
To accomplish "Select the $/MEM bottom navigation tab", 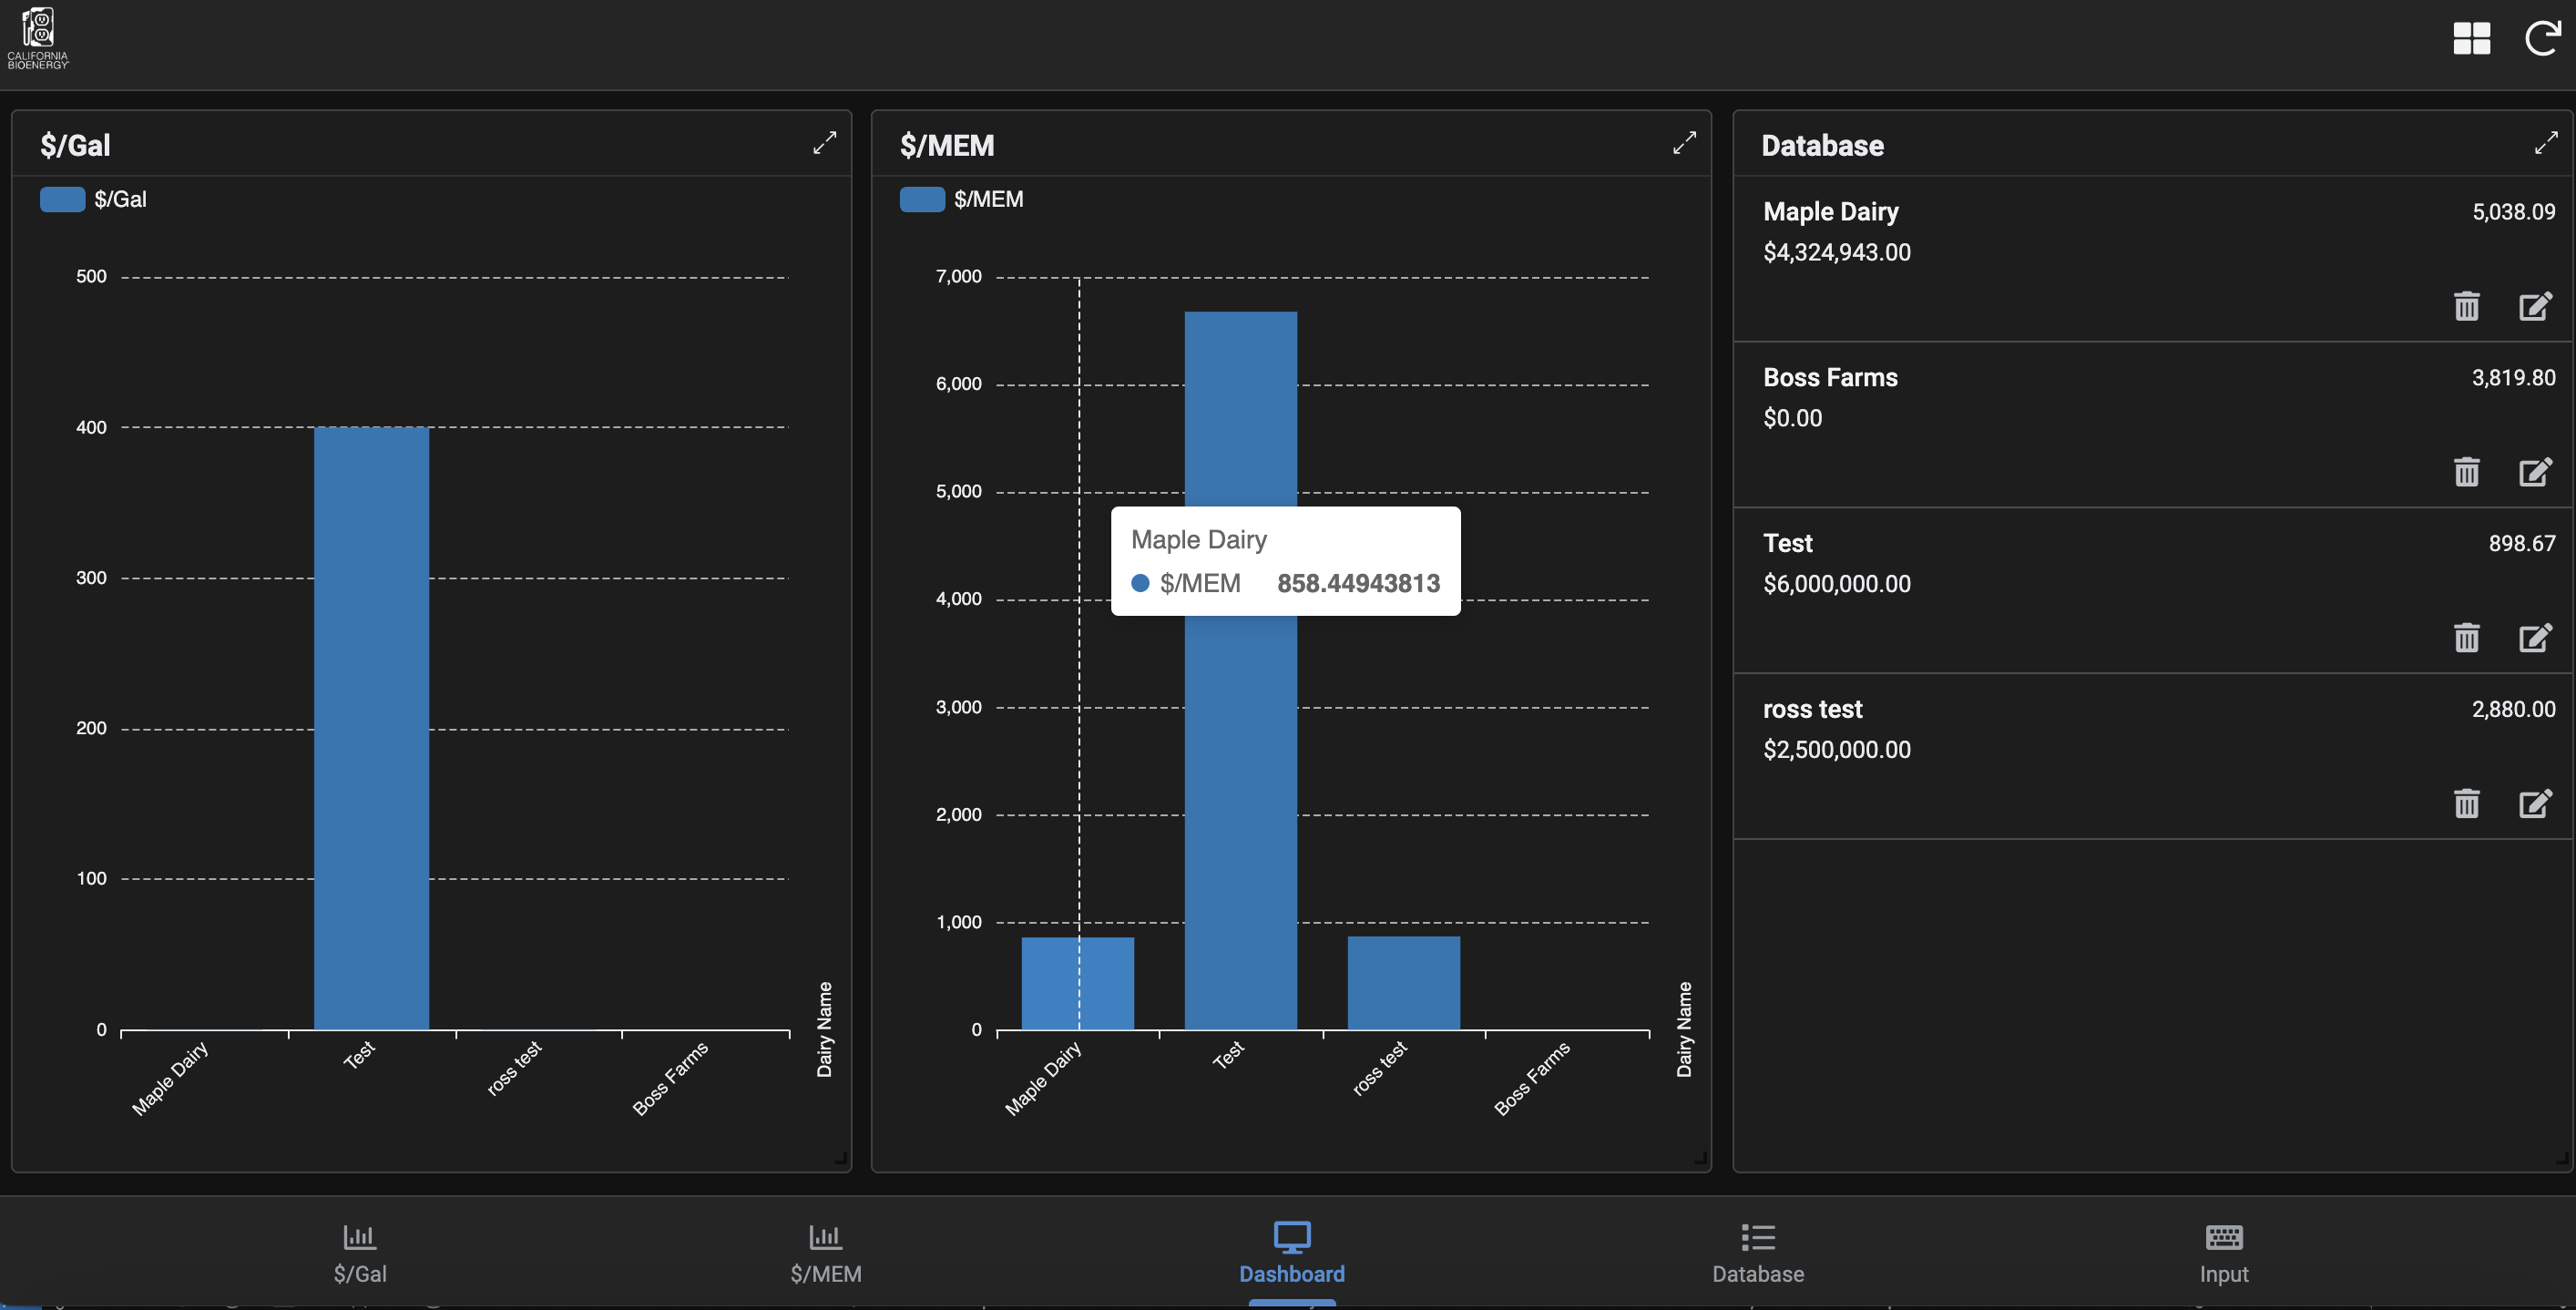I will (825, 1252).
